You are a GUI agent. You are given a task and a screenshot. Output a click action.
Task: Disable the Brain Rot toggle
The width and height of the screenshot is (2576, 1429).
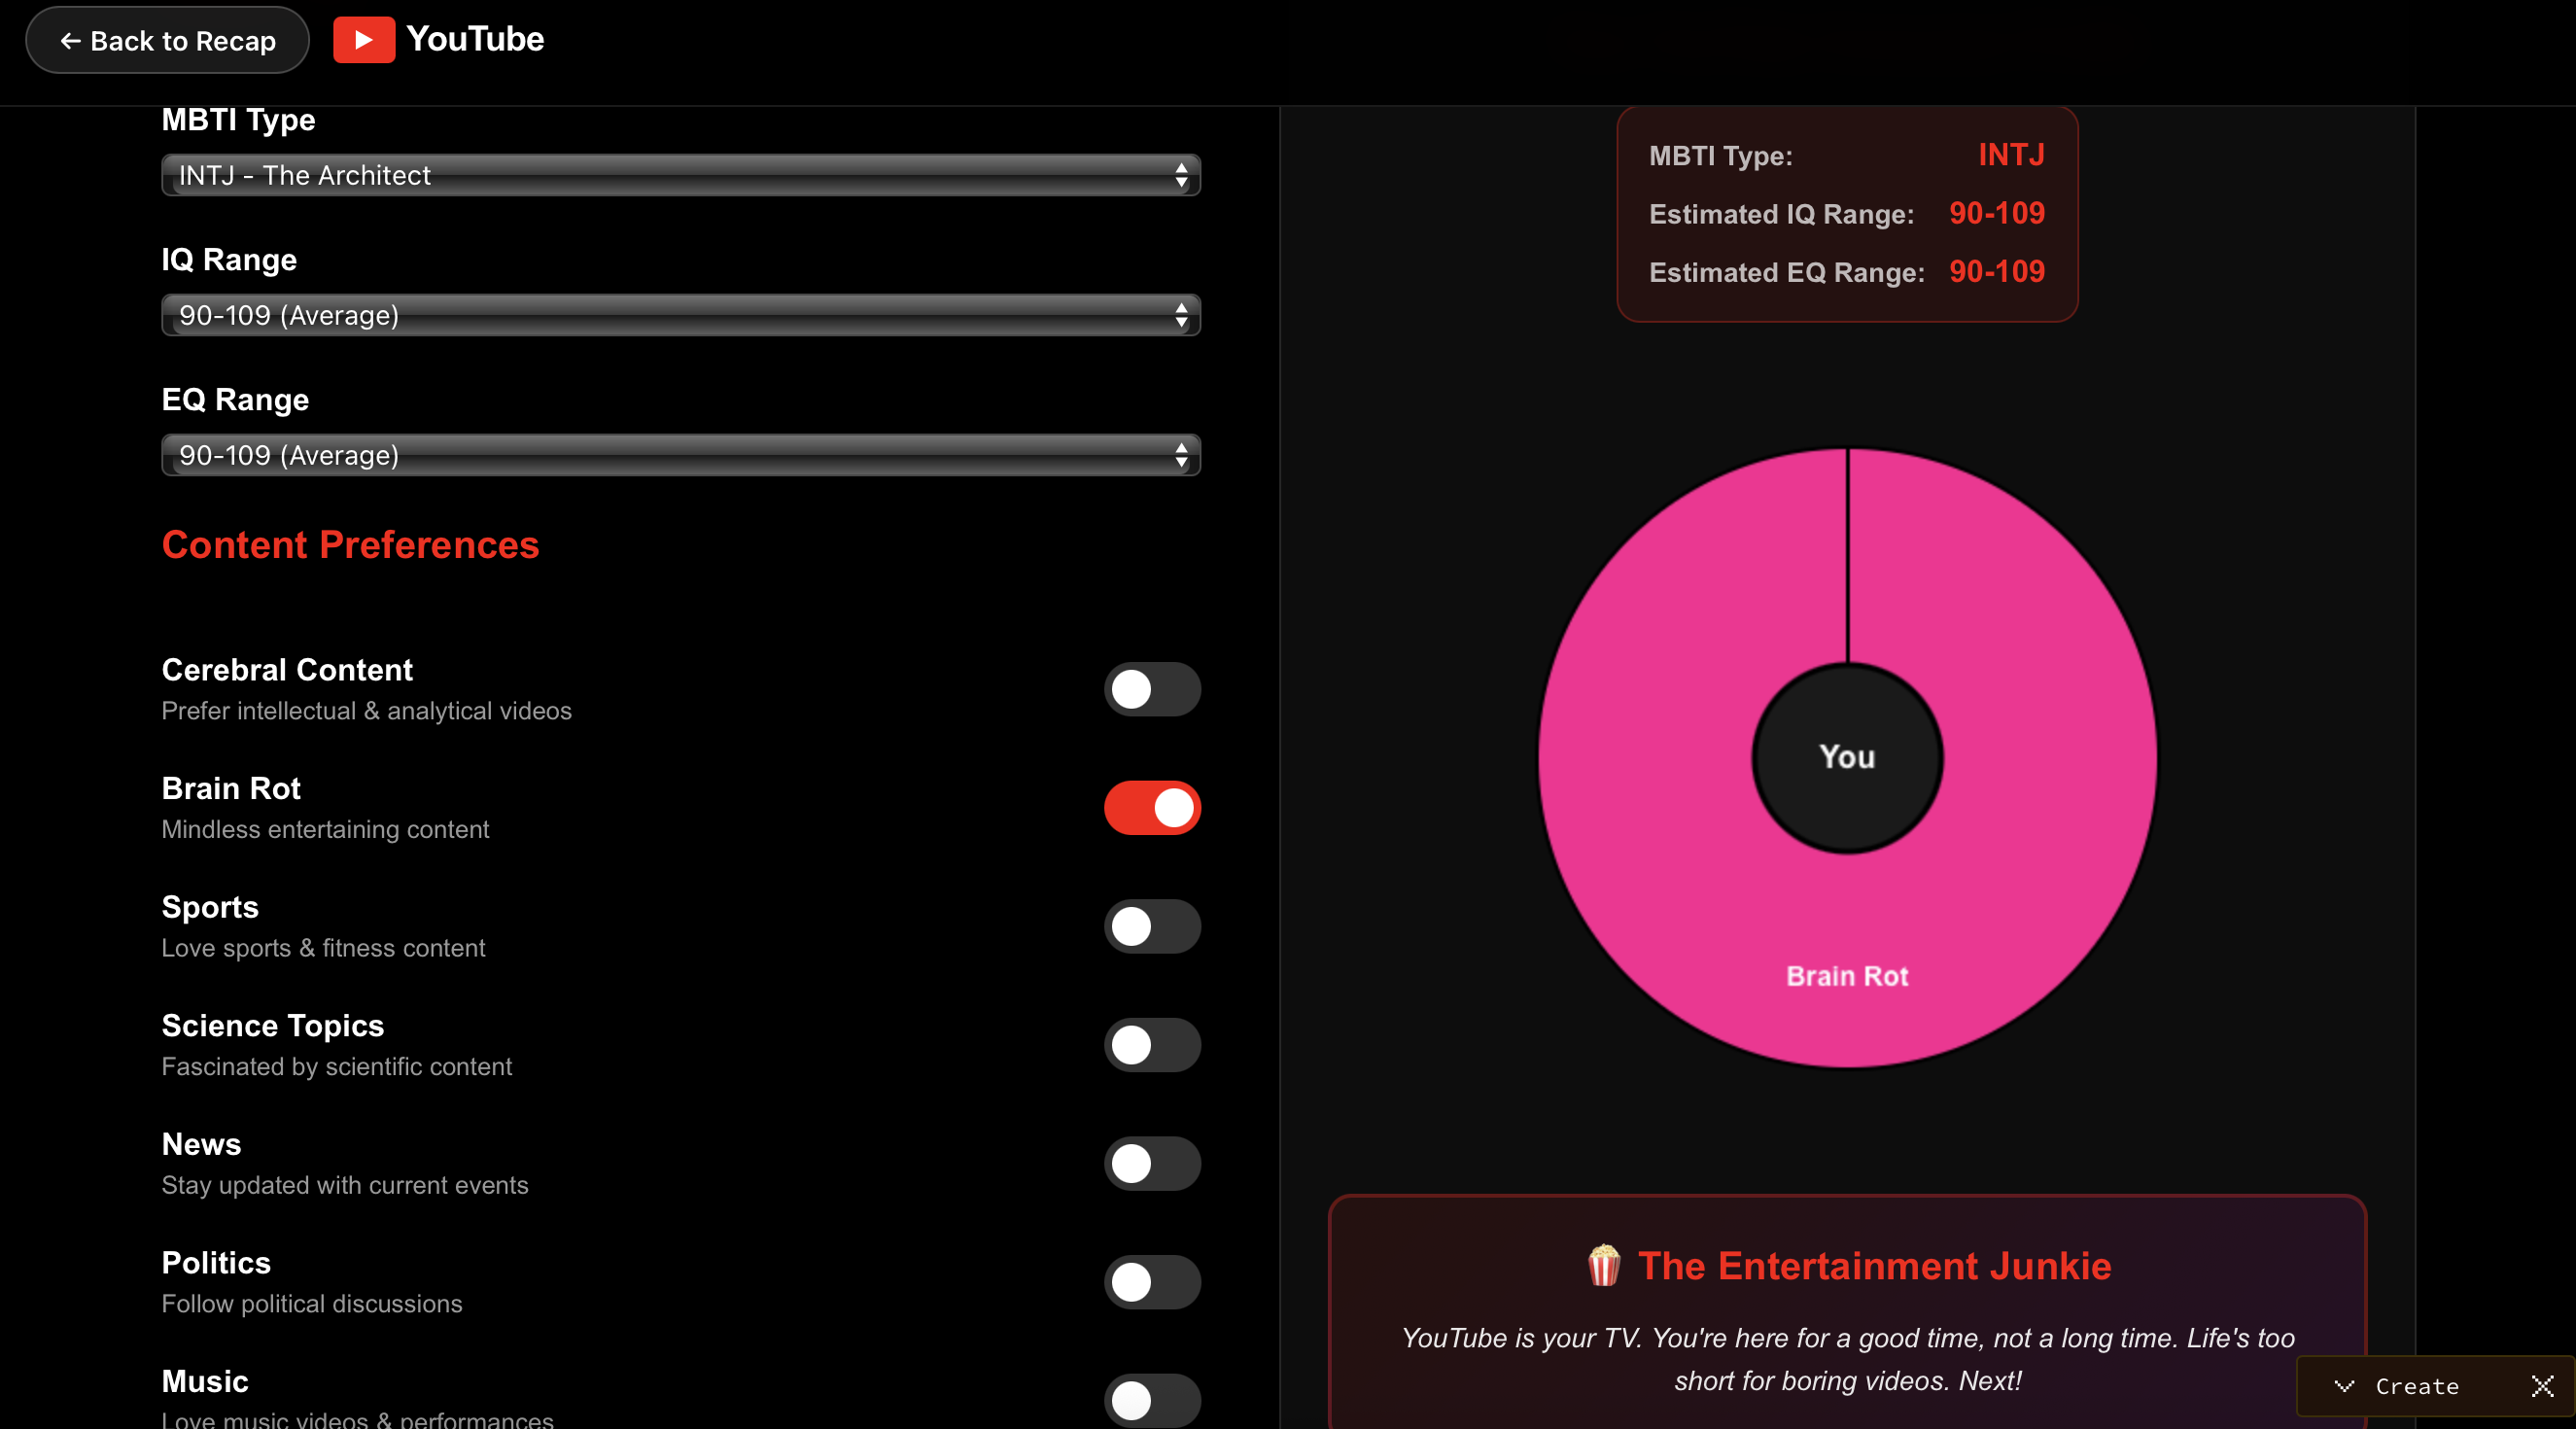1152,808
